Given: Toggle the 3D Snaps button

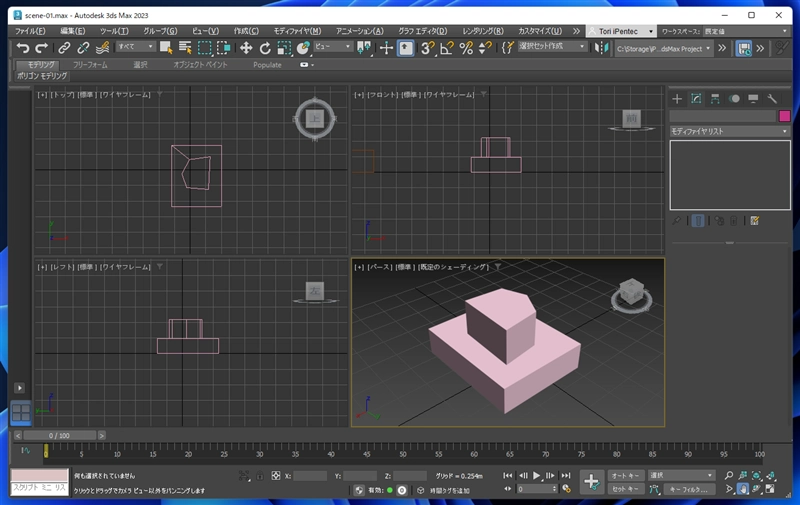Looking at the screenshot, I should coord(428,48).
